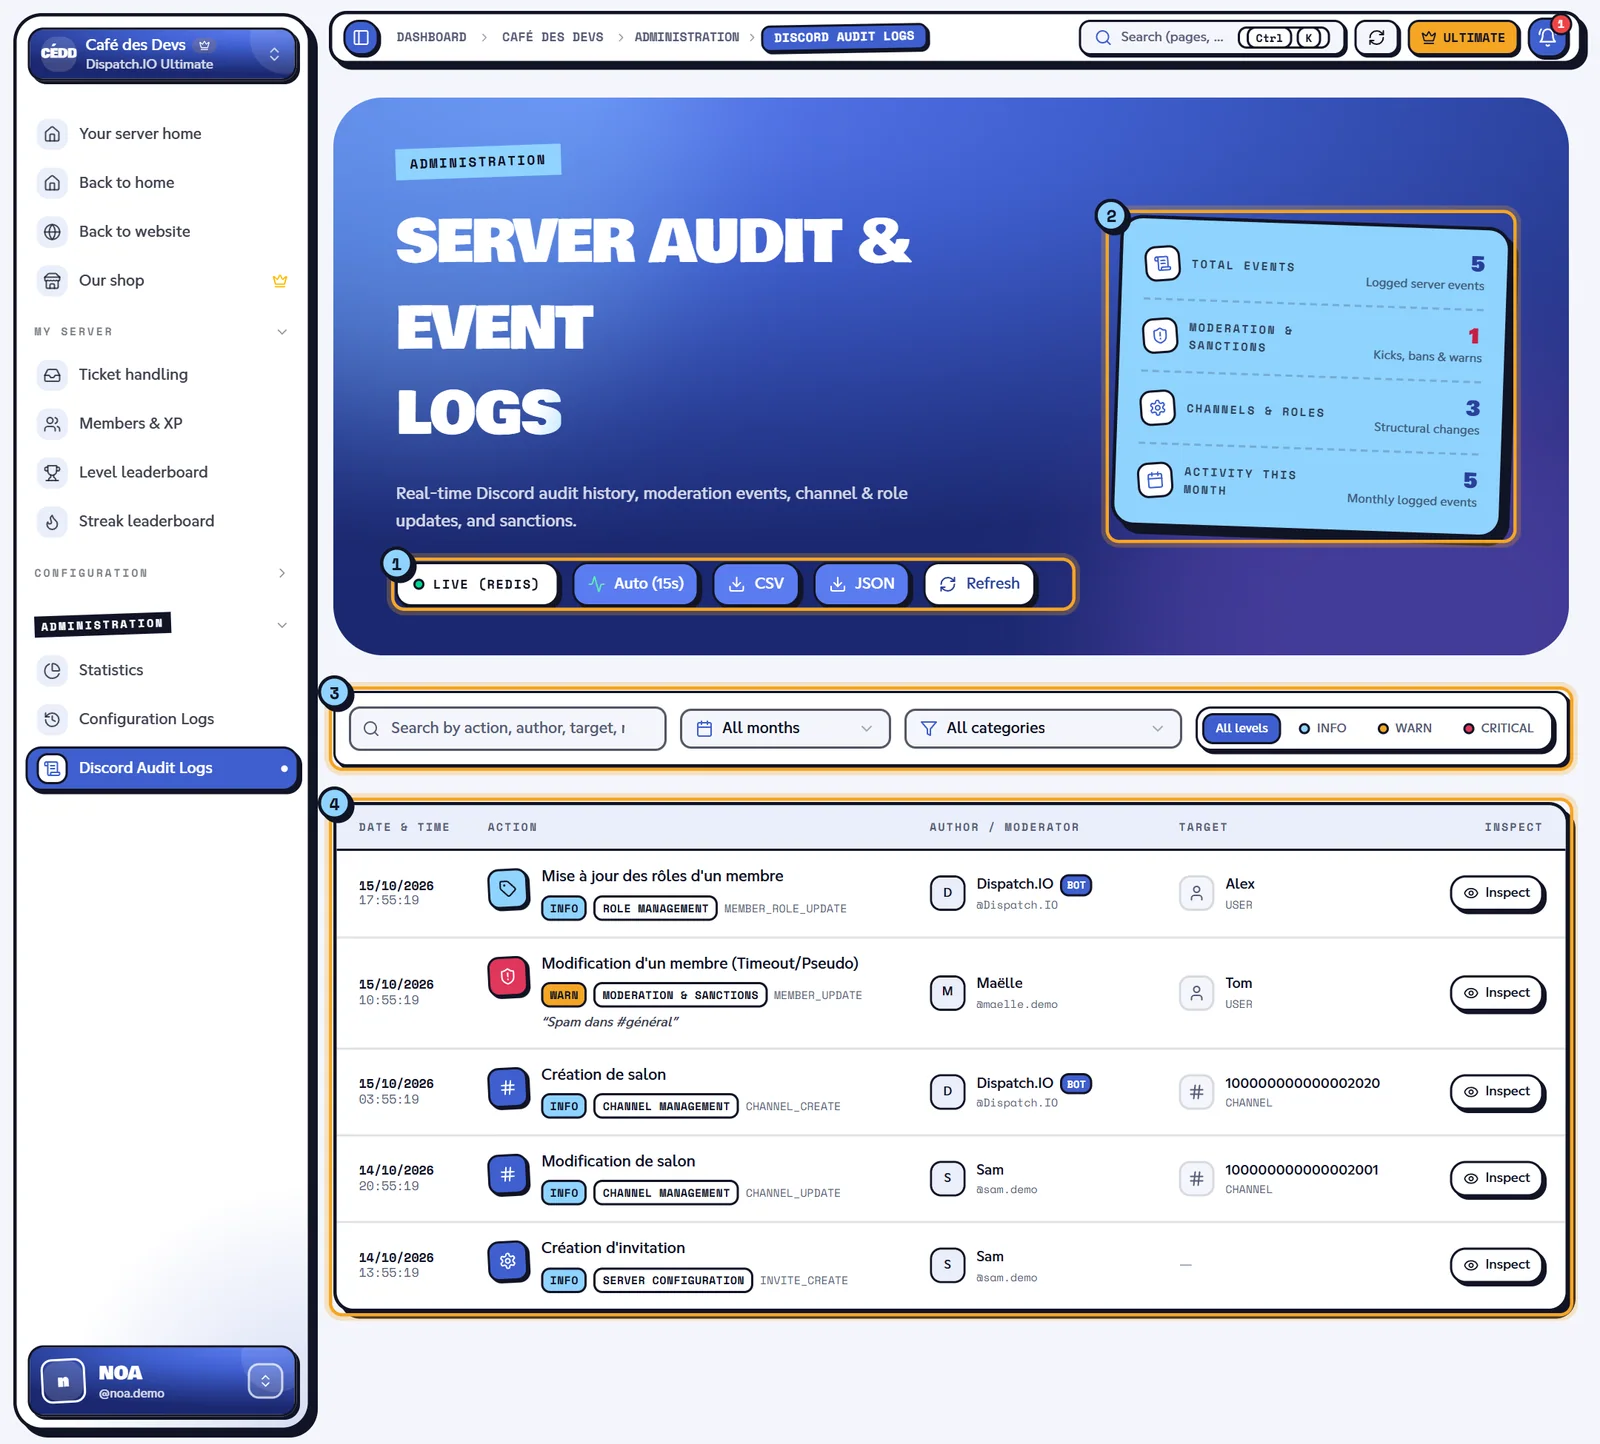The width and height of the screenshot is (1600, 1444).
Task: Go to Members & XP
Action: pyautogui.click(x=163, y=423)
